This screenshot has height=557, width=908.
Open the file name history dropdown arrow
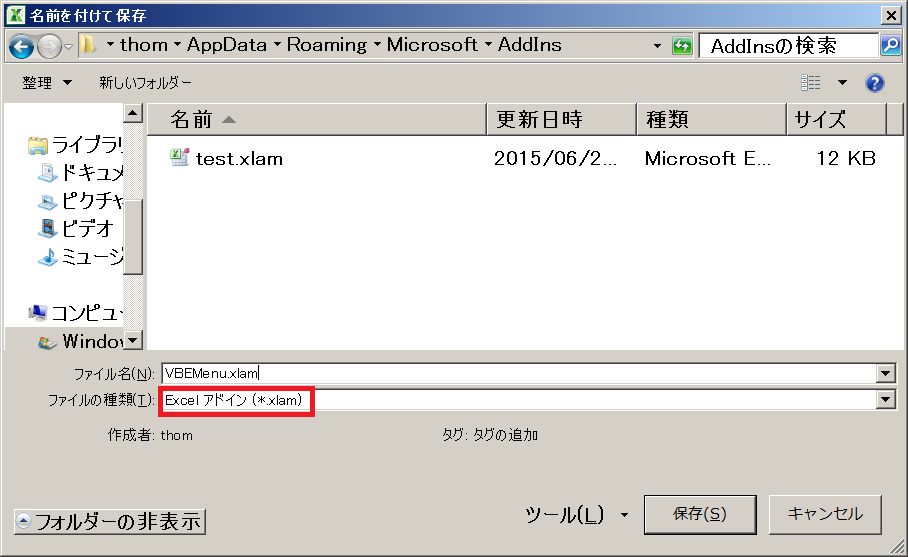point(885,373)
